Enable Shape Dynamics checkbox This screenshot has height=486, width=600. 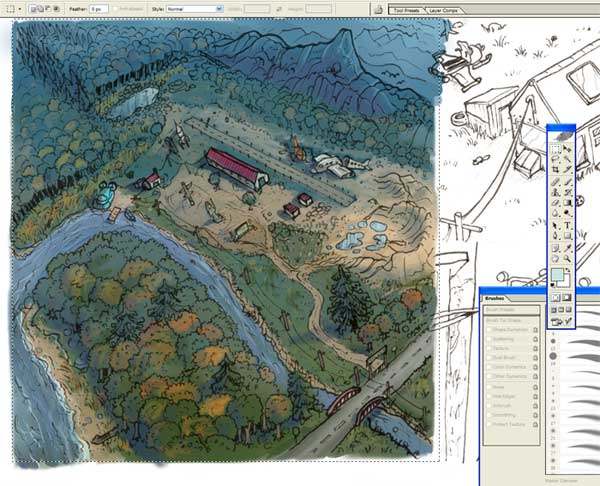(x=486, y=329)
